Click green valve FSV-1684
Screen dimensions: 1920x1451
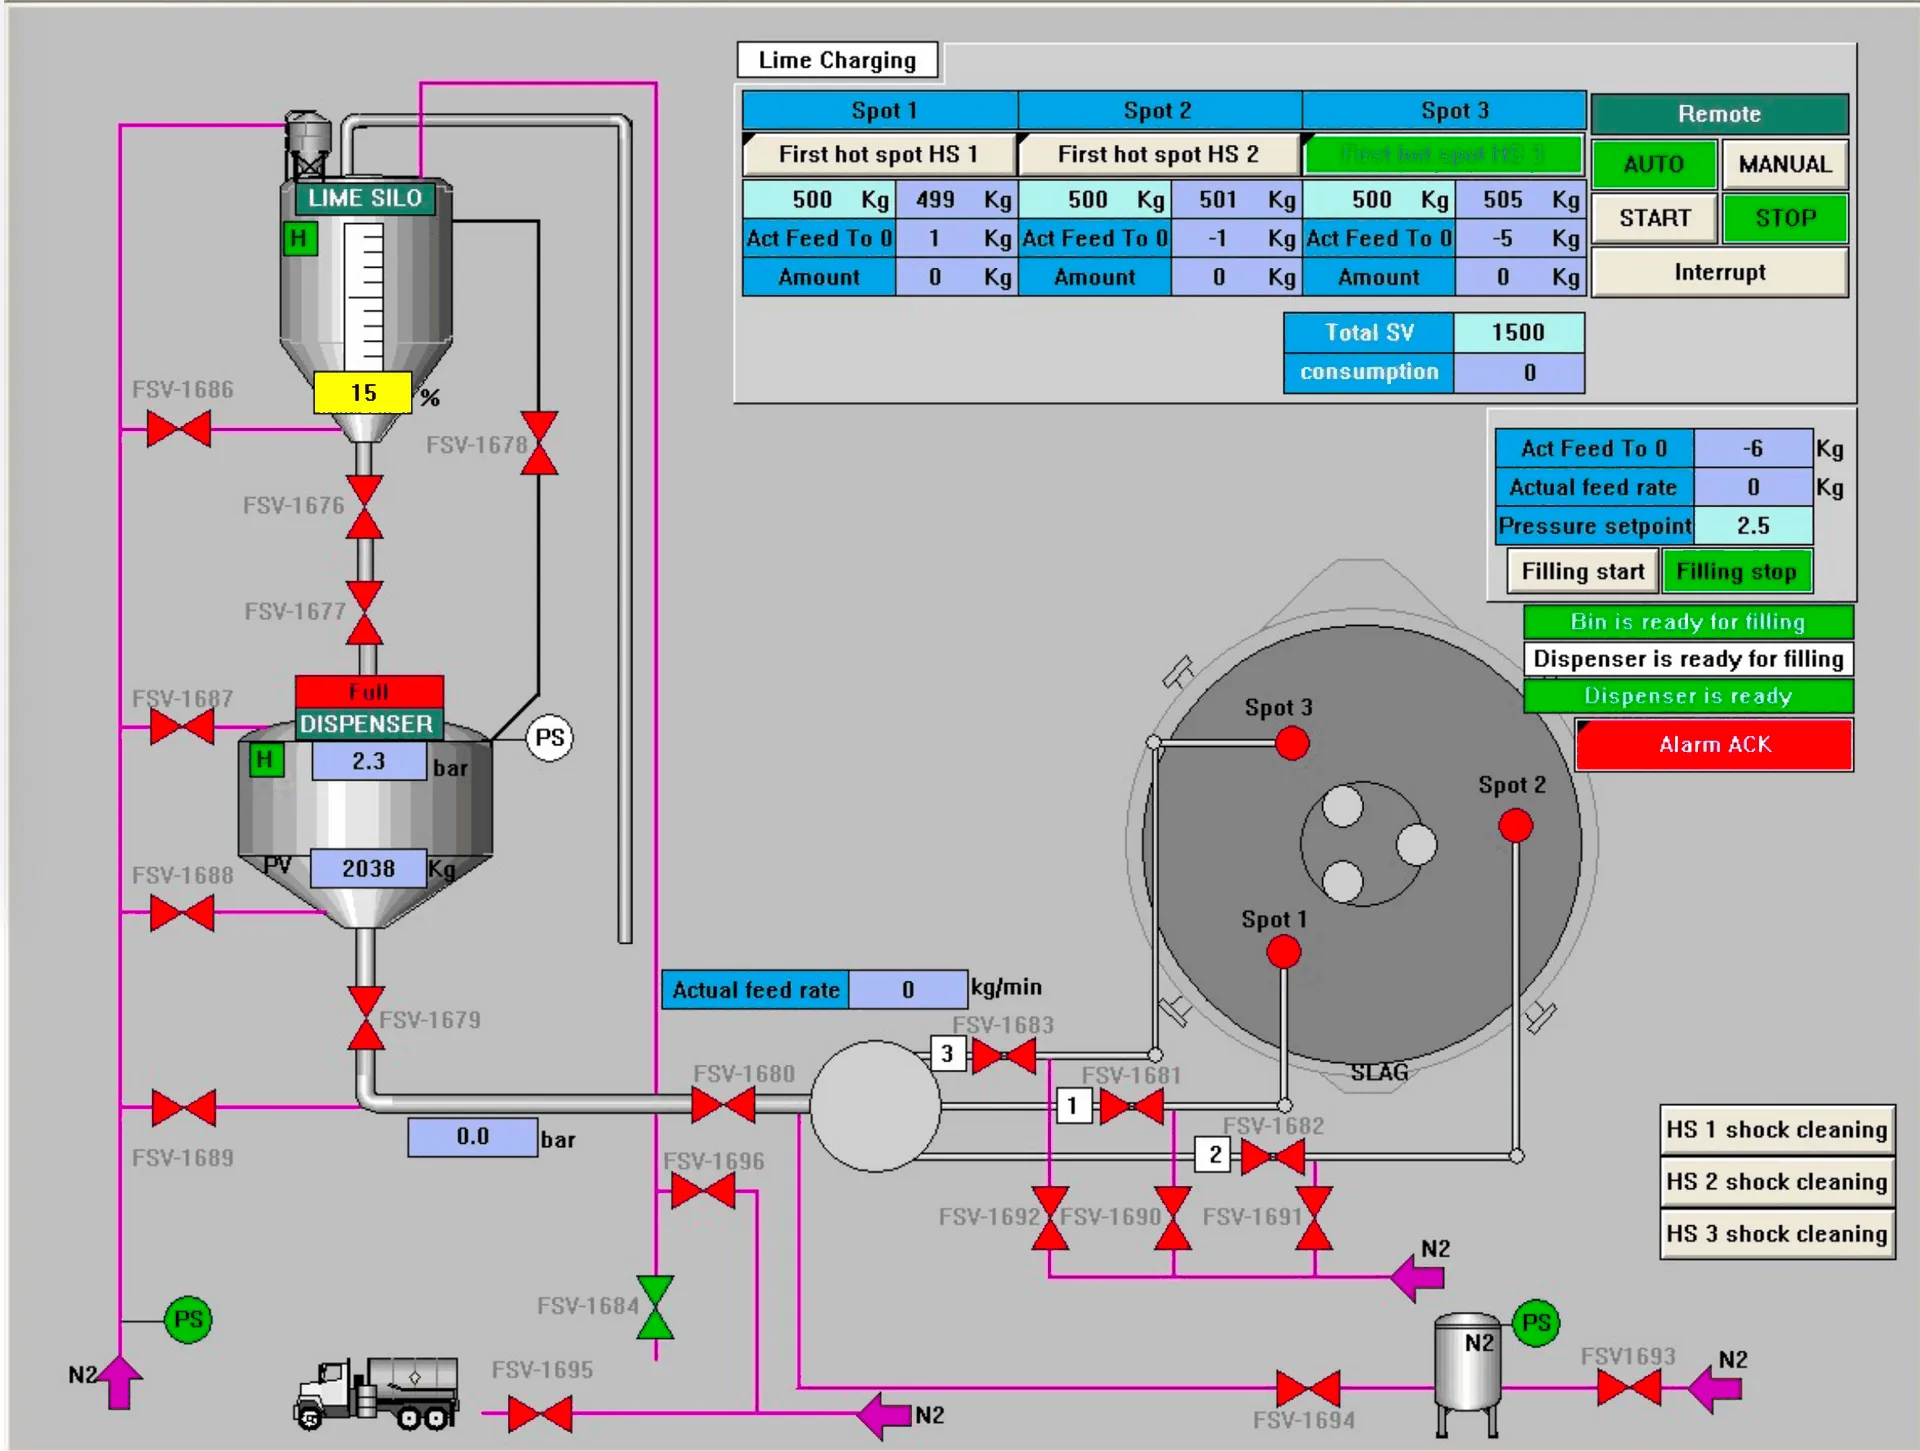(655, 1307)
